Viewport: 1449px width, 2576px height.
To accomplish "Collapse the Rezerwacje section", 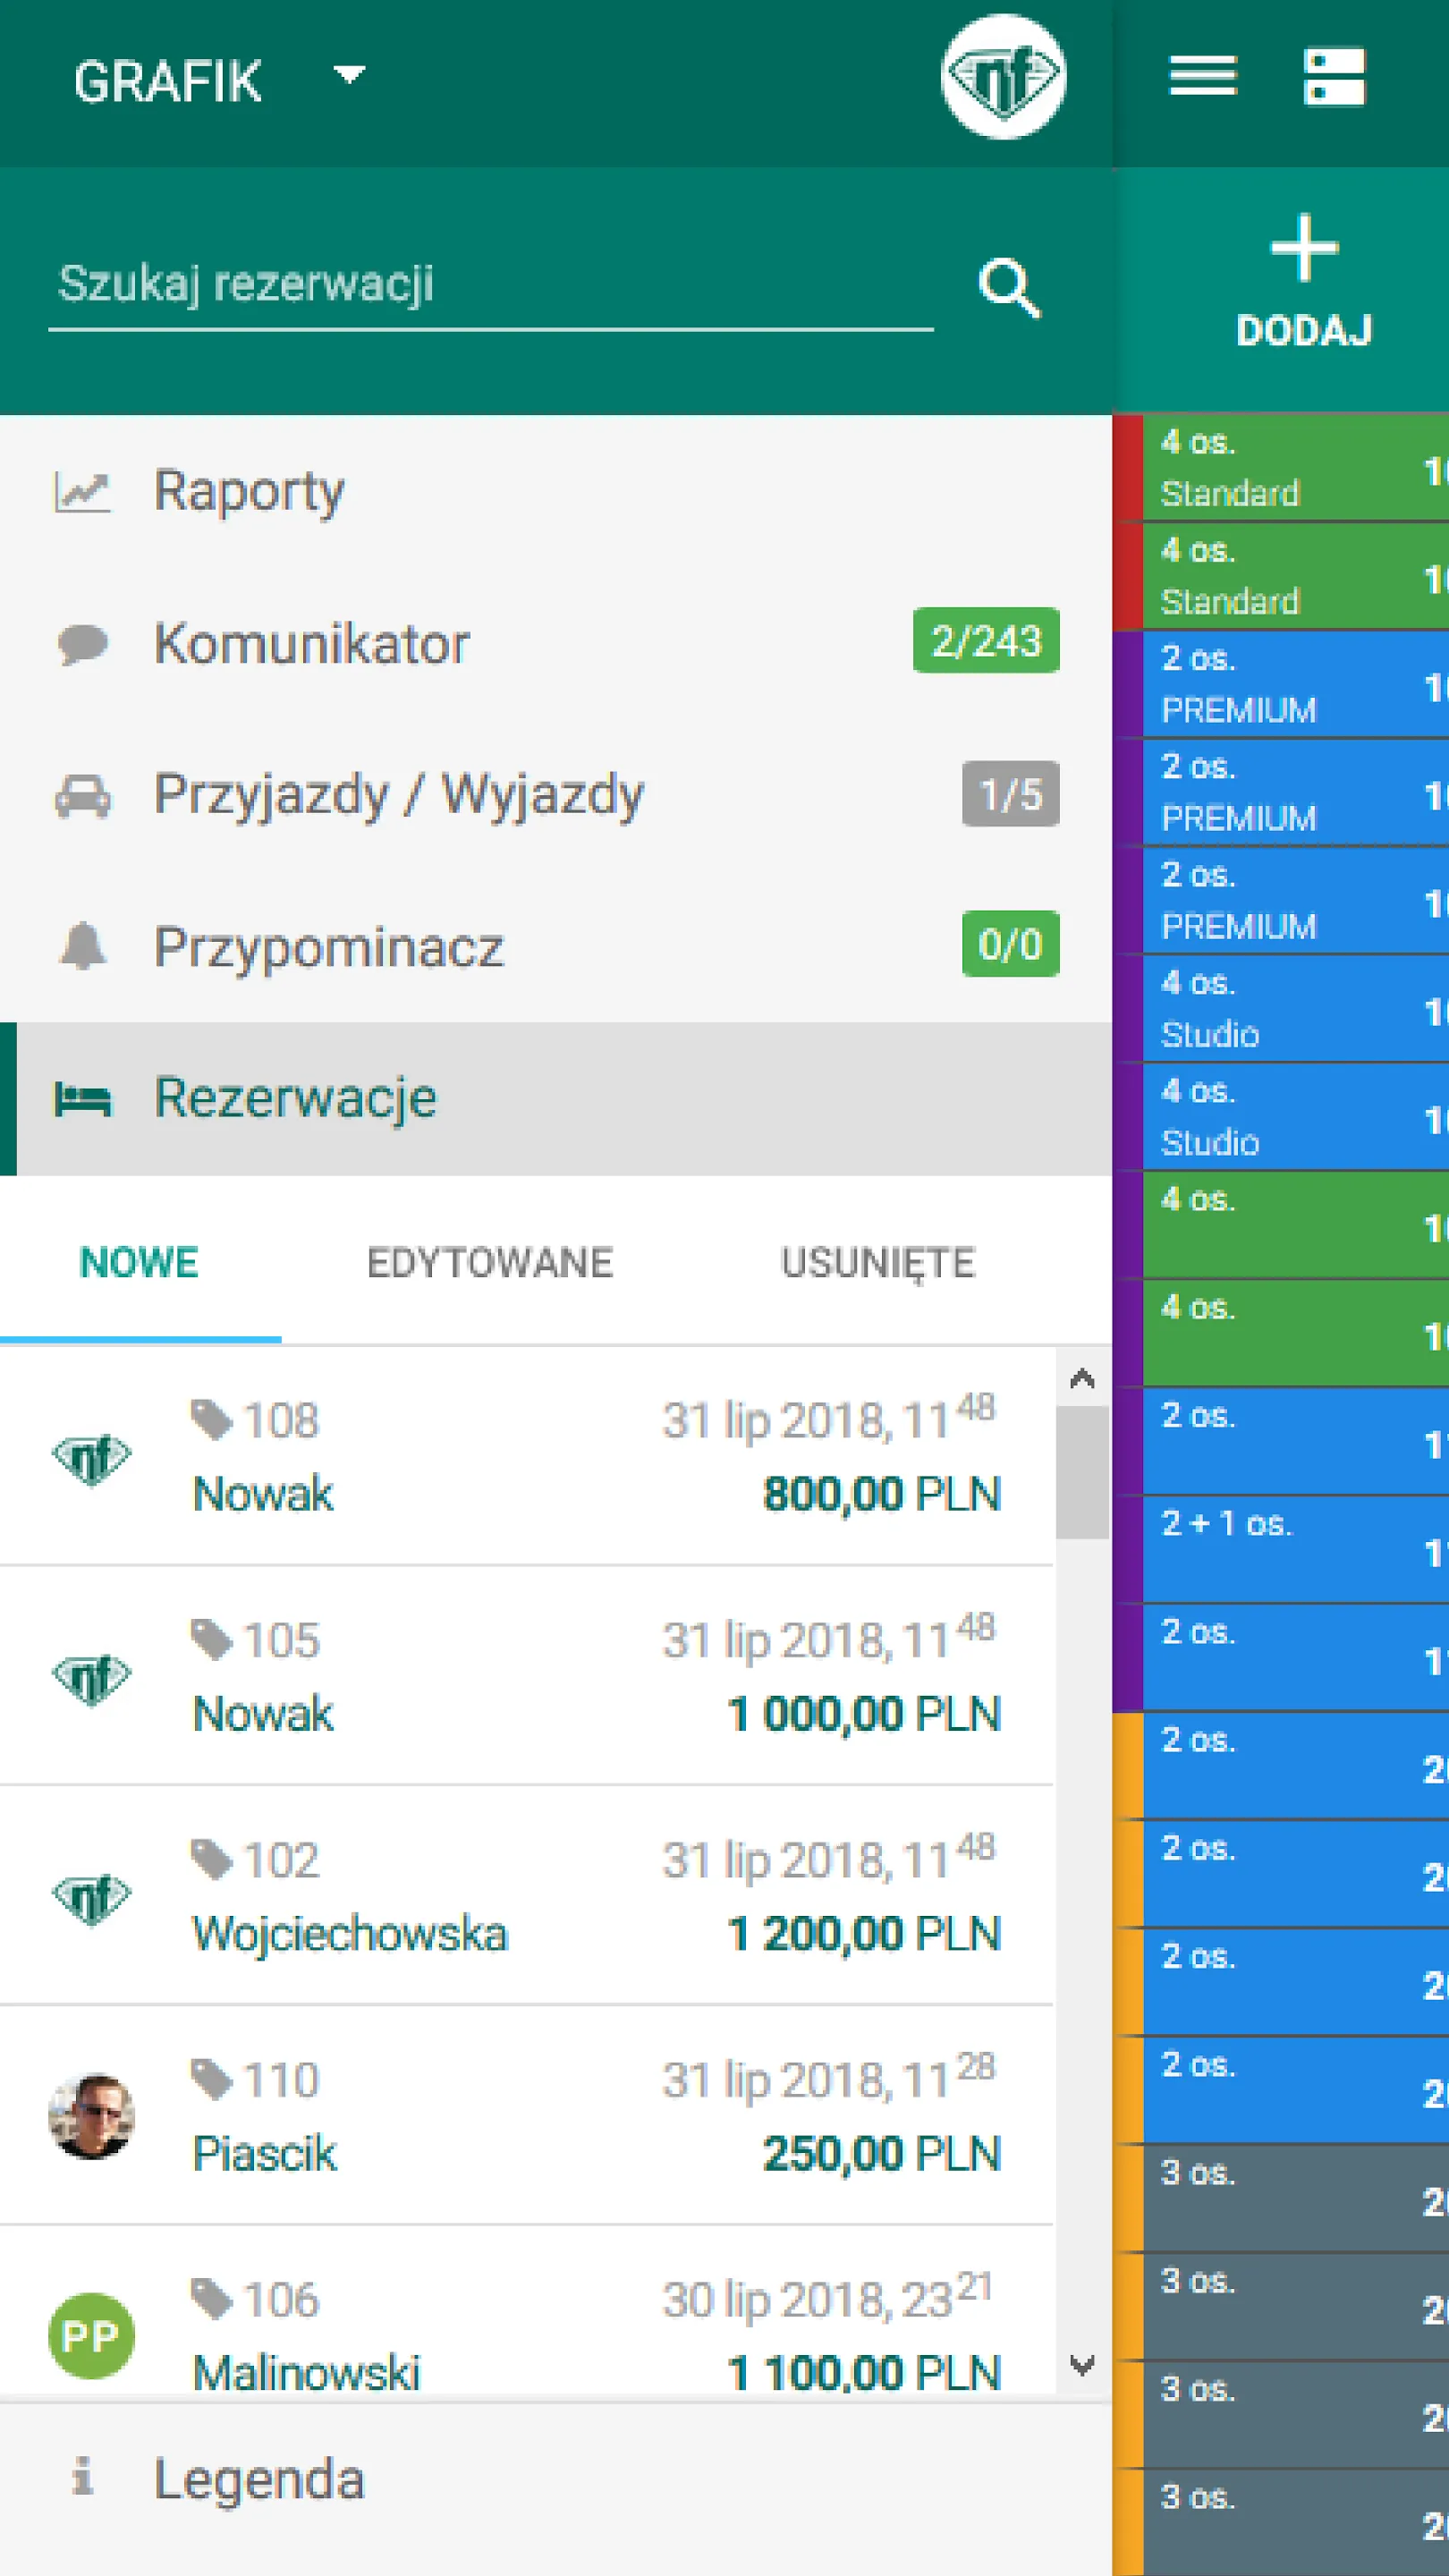I will pyautogui.click(x=556, y=1098).
